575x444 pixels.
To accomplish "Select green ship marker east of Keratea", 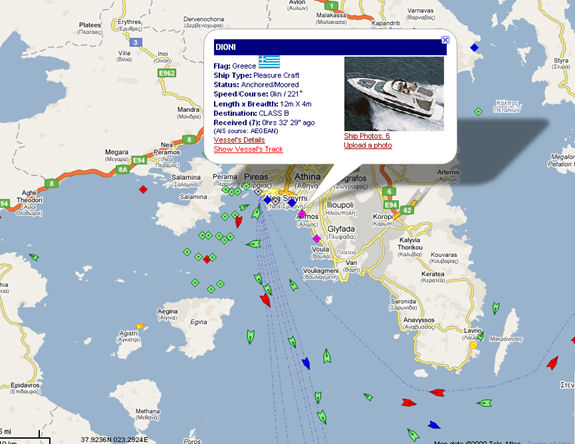I will coord(496,308).
